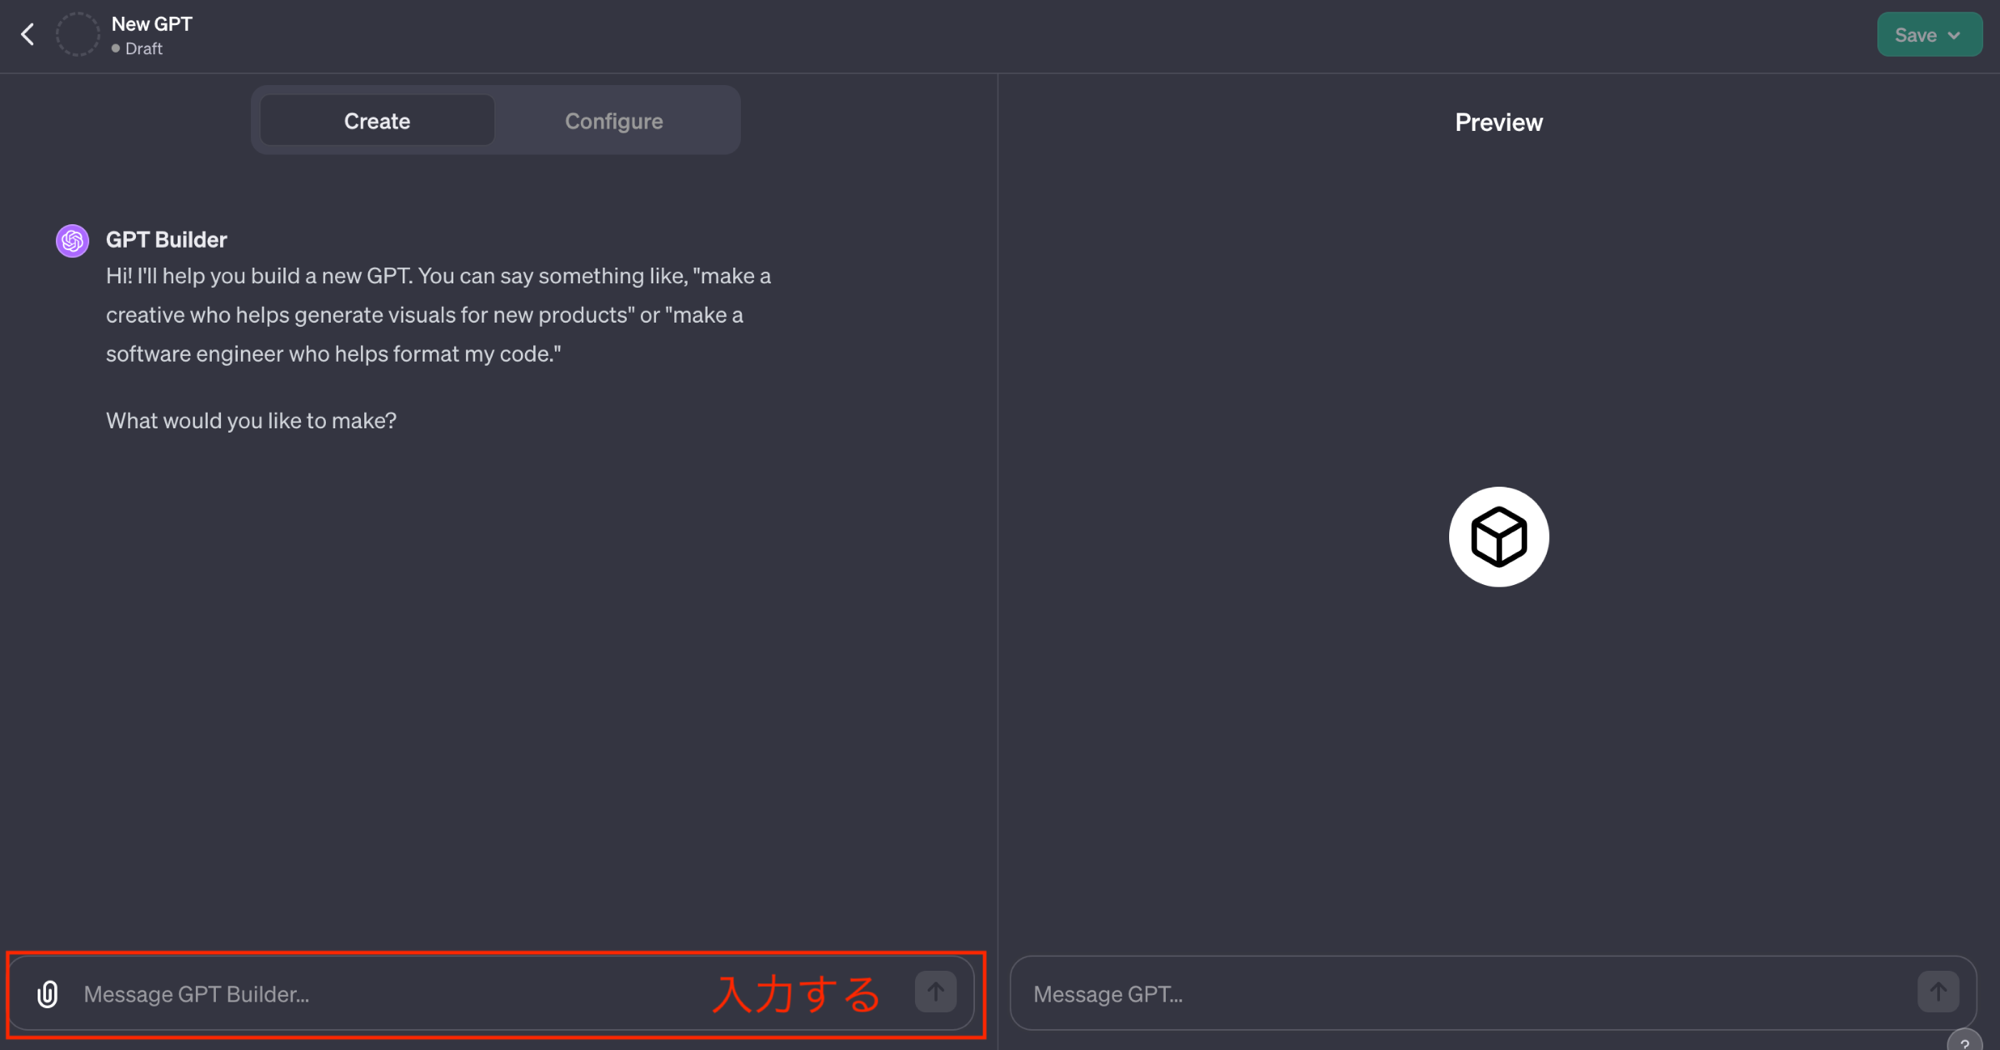Switch to the Configure tab
The width and height of the screenshot is (2000, 1050).
coord(614,121)
